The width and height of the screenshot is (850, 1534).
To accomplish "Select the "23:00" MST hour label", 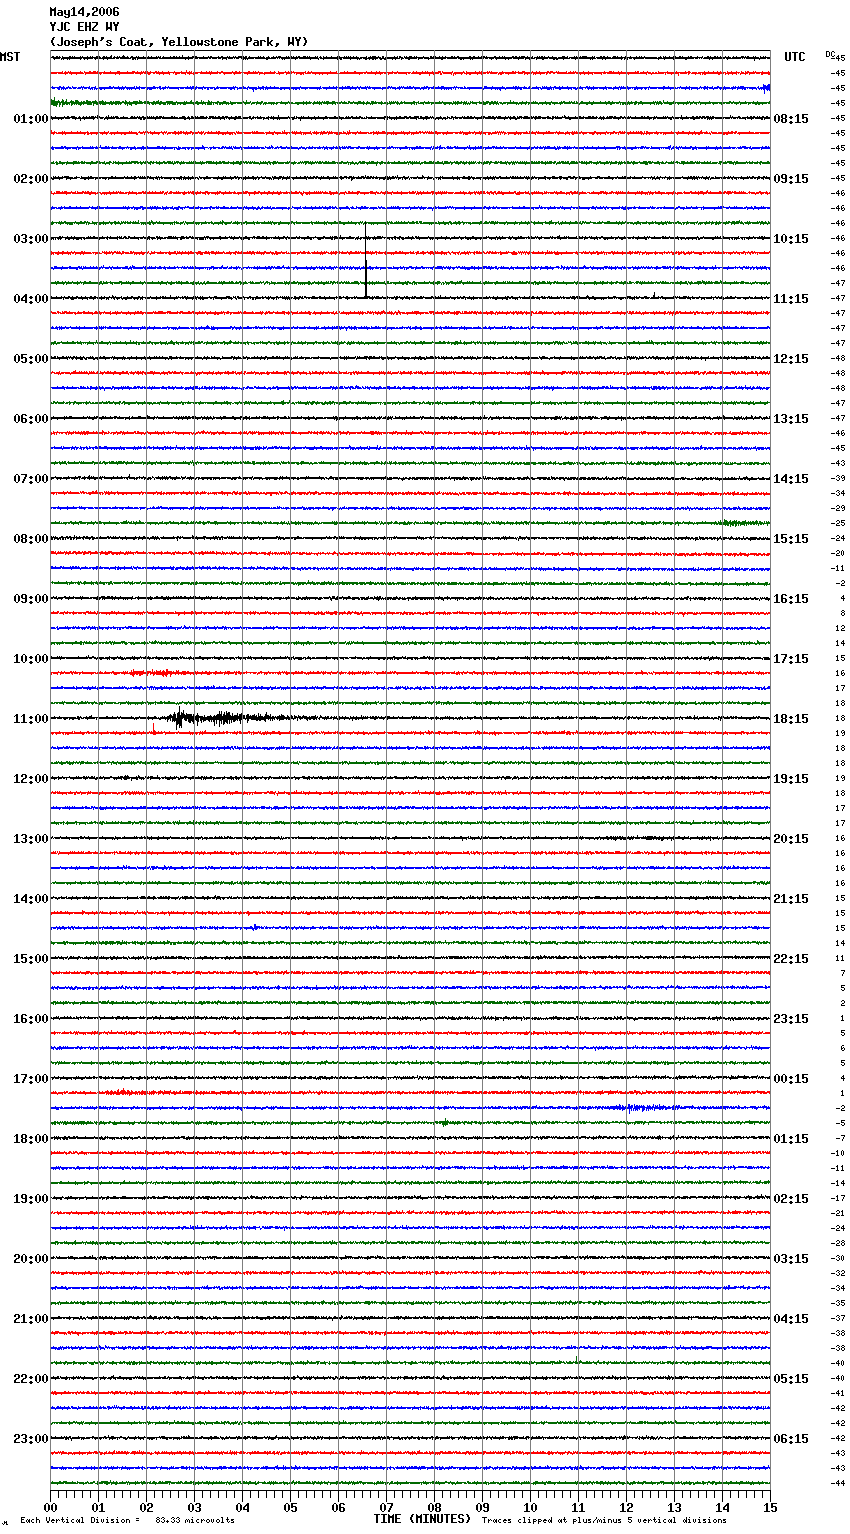I will coord(31,1439).
